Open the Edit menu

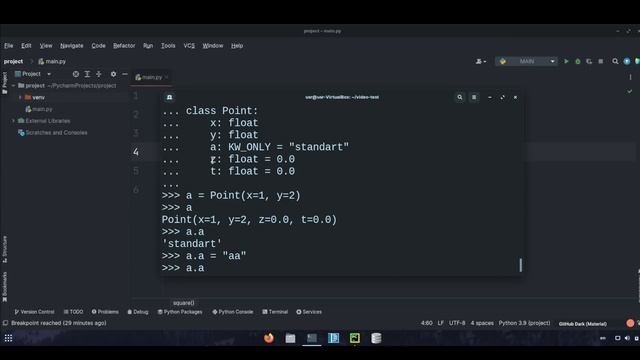pyautogui.click(x=26, y=46)
